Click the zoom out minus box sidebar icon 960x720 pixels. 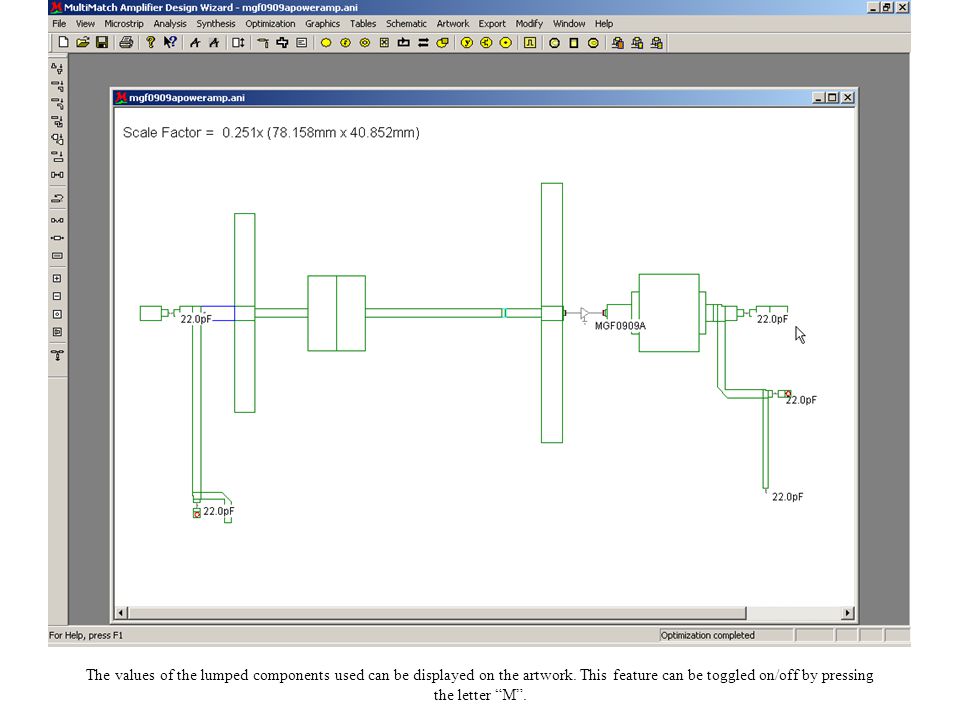(57, 296)
